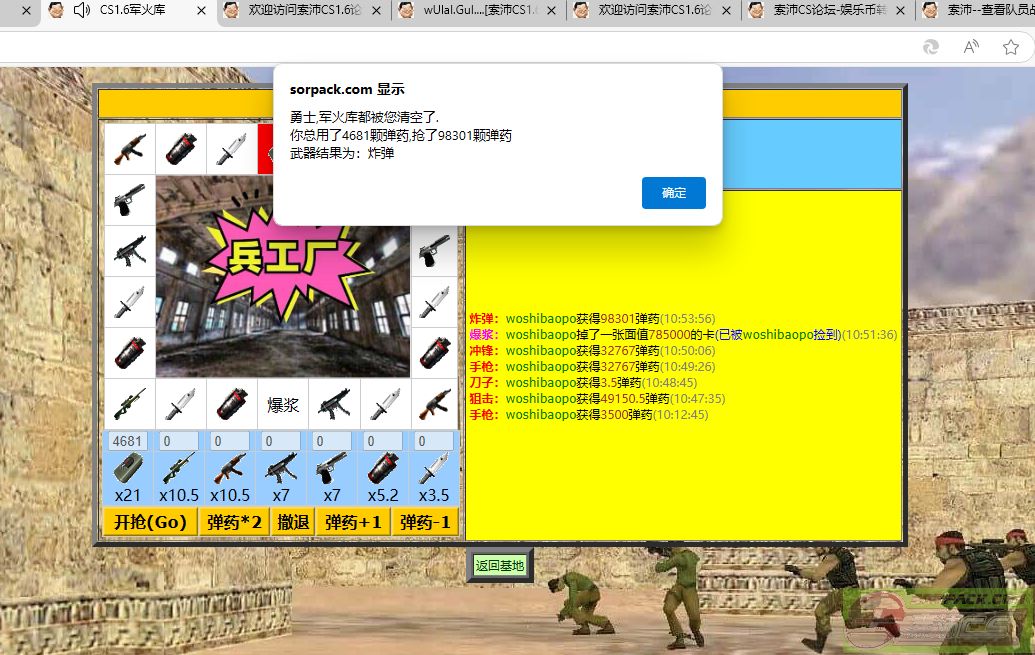The image size is (1035, 655).
Task: Focus ammo field above x10.5 AK-47
Action: point(230,441)
